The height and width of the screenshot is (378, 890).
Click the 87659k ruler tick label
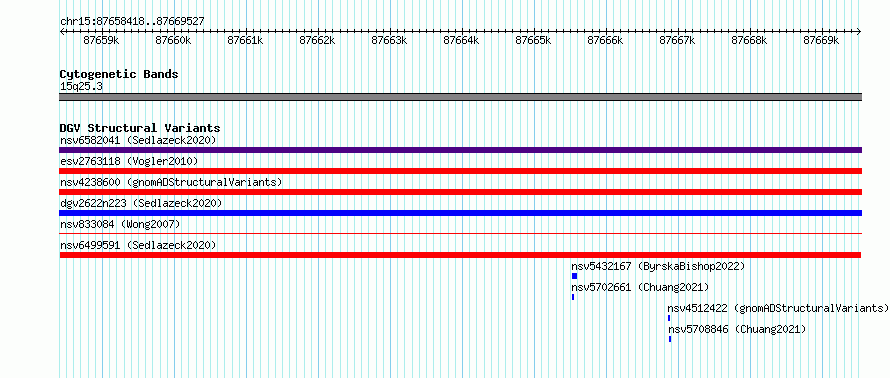(101, 40)
